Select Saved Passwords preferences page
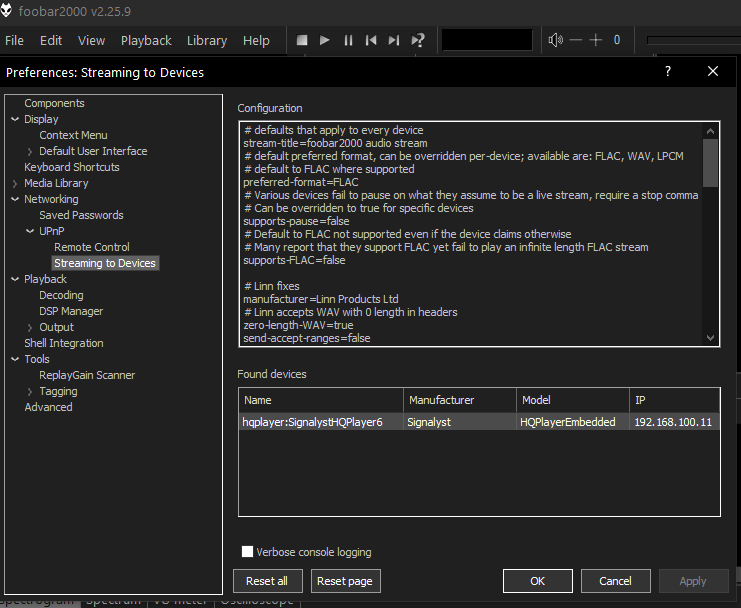741x608 pixels. [x=81, y=215]
